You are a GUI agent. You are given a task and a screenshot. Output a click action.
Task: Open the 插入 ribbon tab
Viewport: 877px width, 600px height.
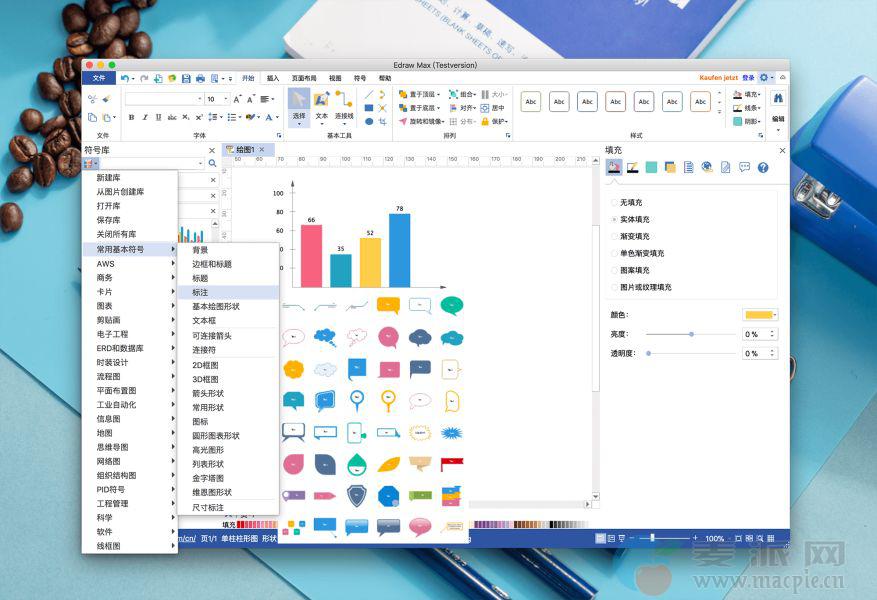coord(273,78)
